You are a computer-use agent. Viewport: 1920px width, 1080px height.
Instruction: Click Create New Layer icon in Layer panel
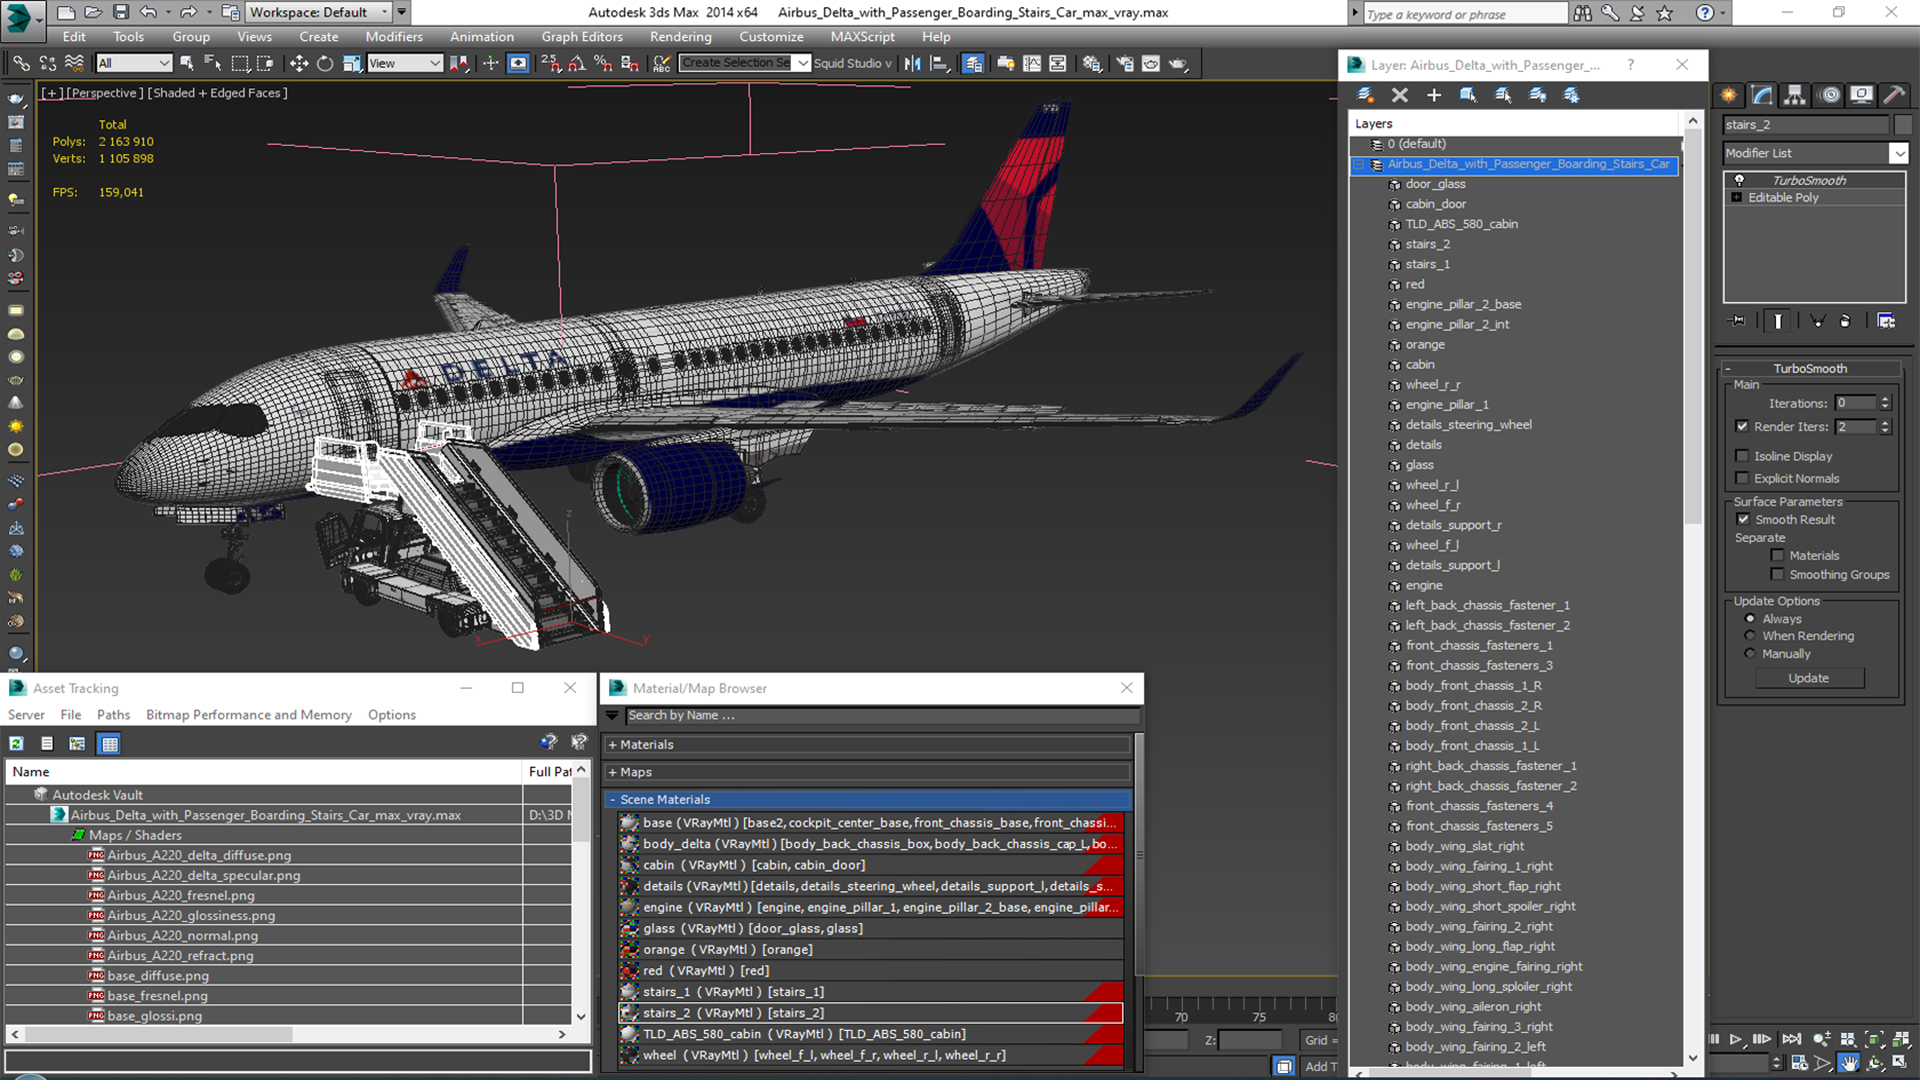[1365, 95]
